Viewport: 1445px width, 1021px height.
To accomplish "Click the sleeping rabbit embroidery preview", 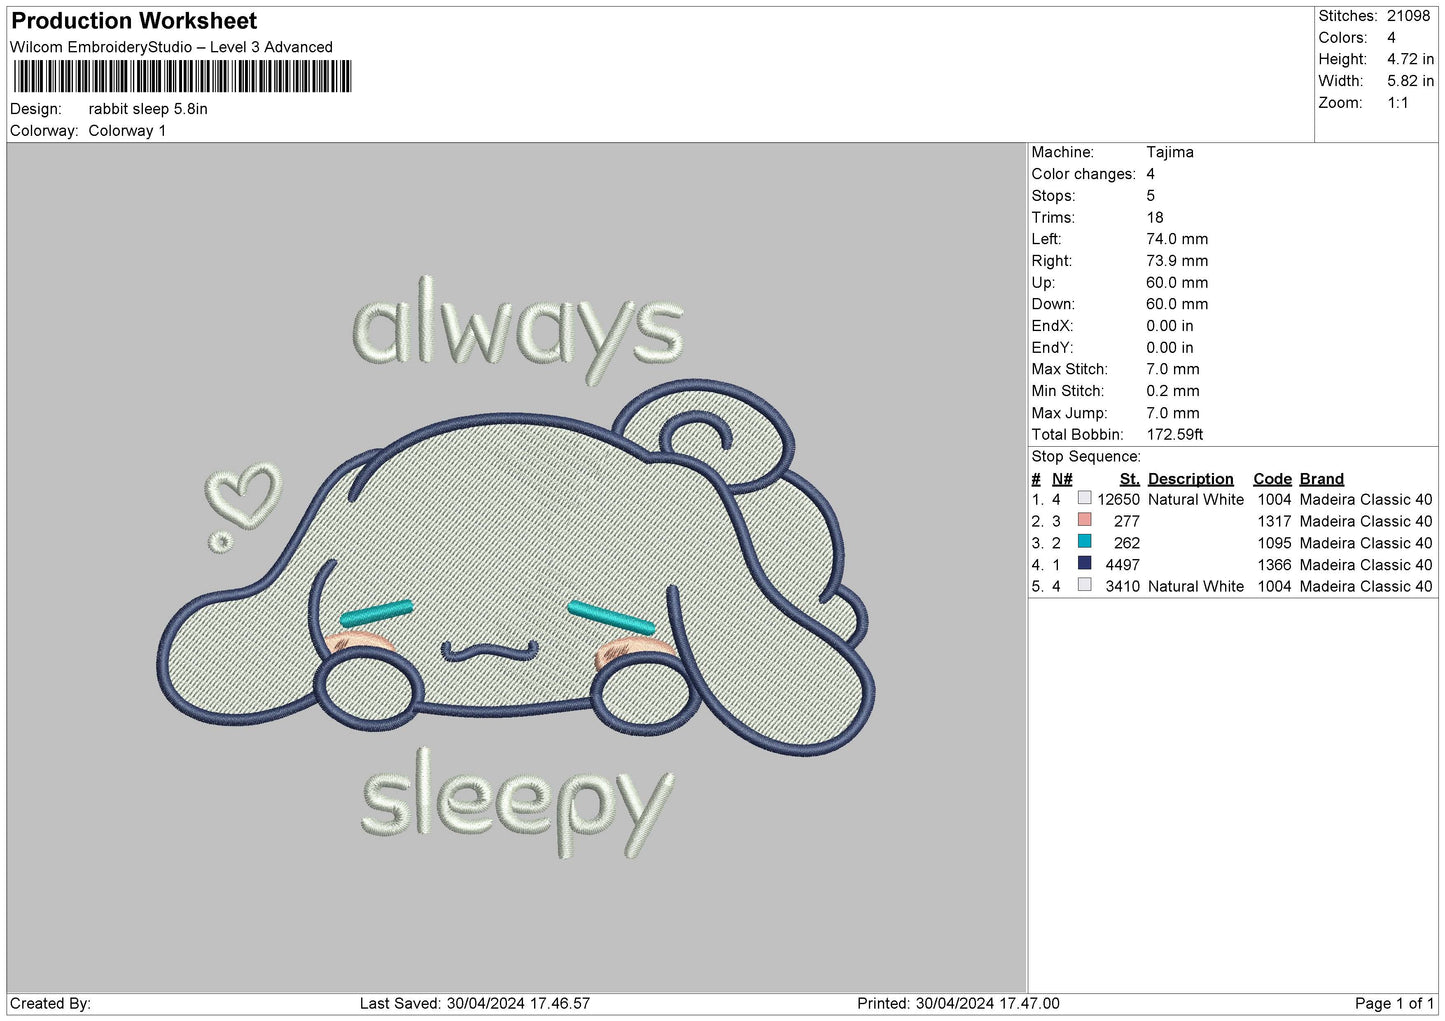I will [x=516, y=567].
